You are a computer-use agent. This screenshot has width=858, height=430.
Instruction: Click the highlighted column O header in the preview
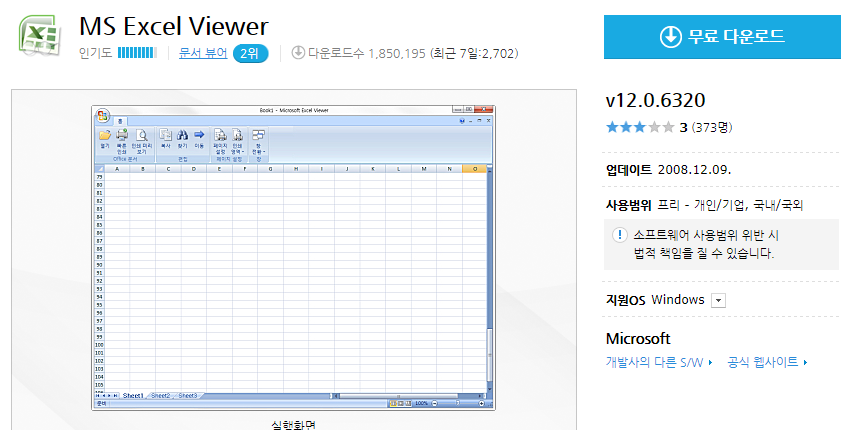tap(474, 169)
